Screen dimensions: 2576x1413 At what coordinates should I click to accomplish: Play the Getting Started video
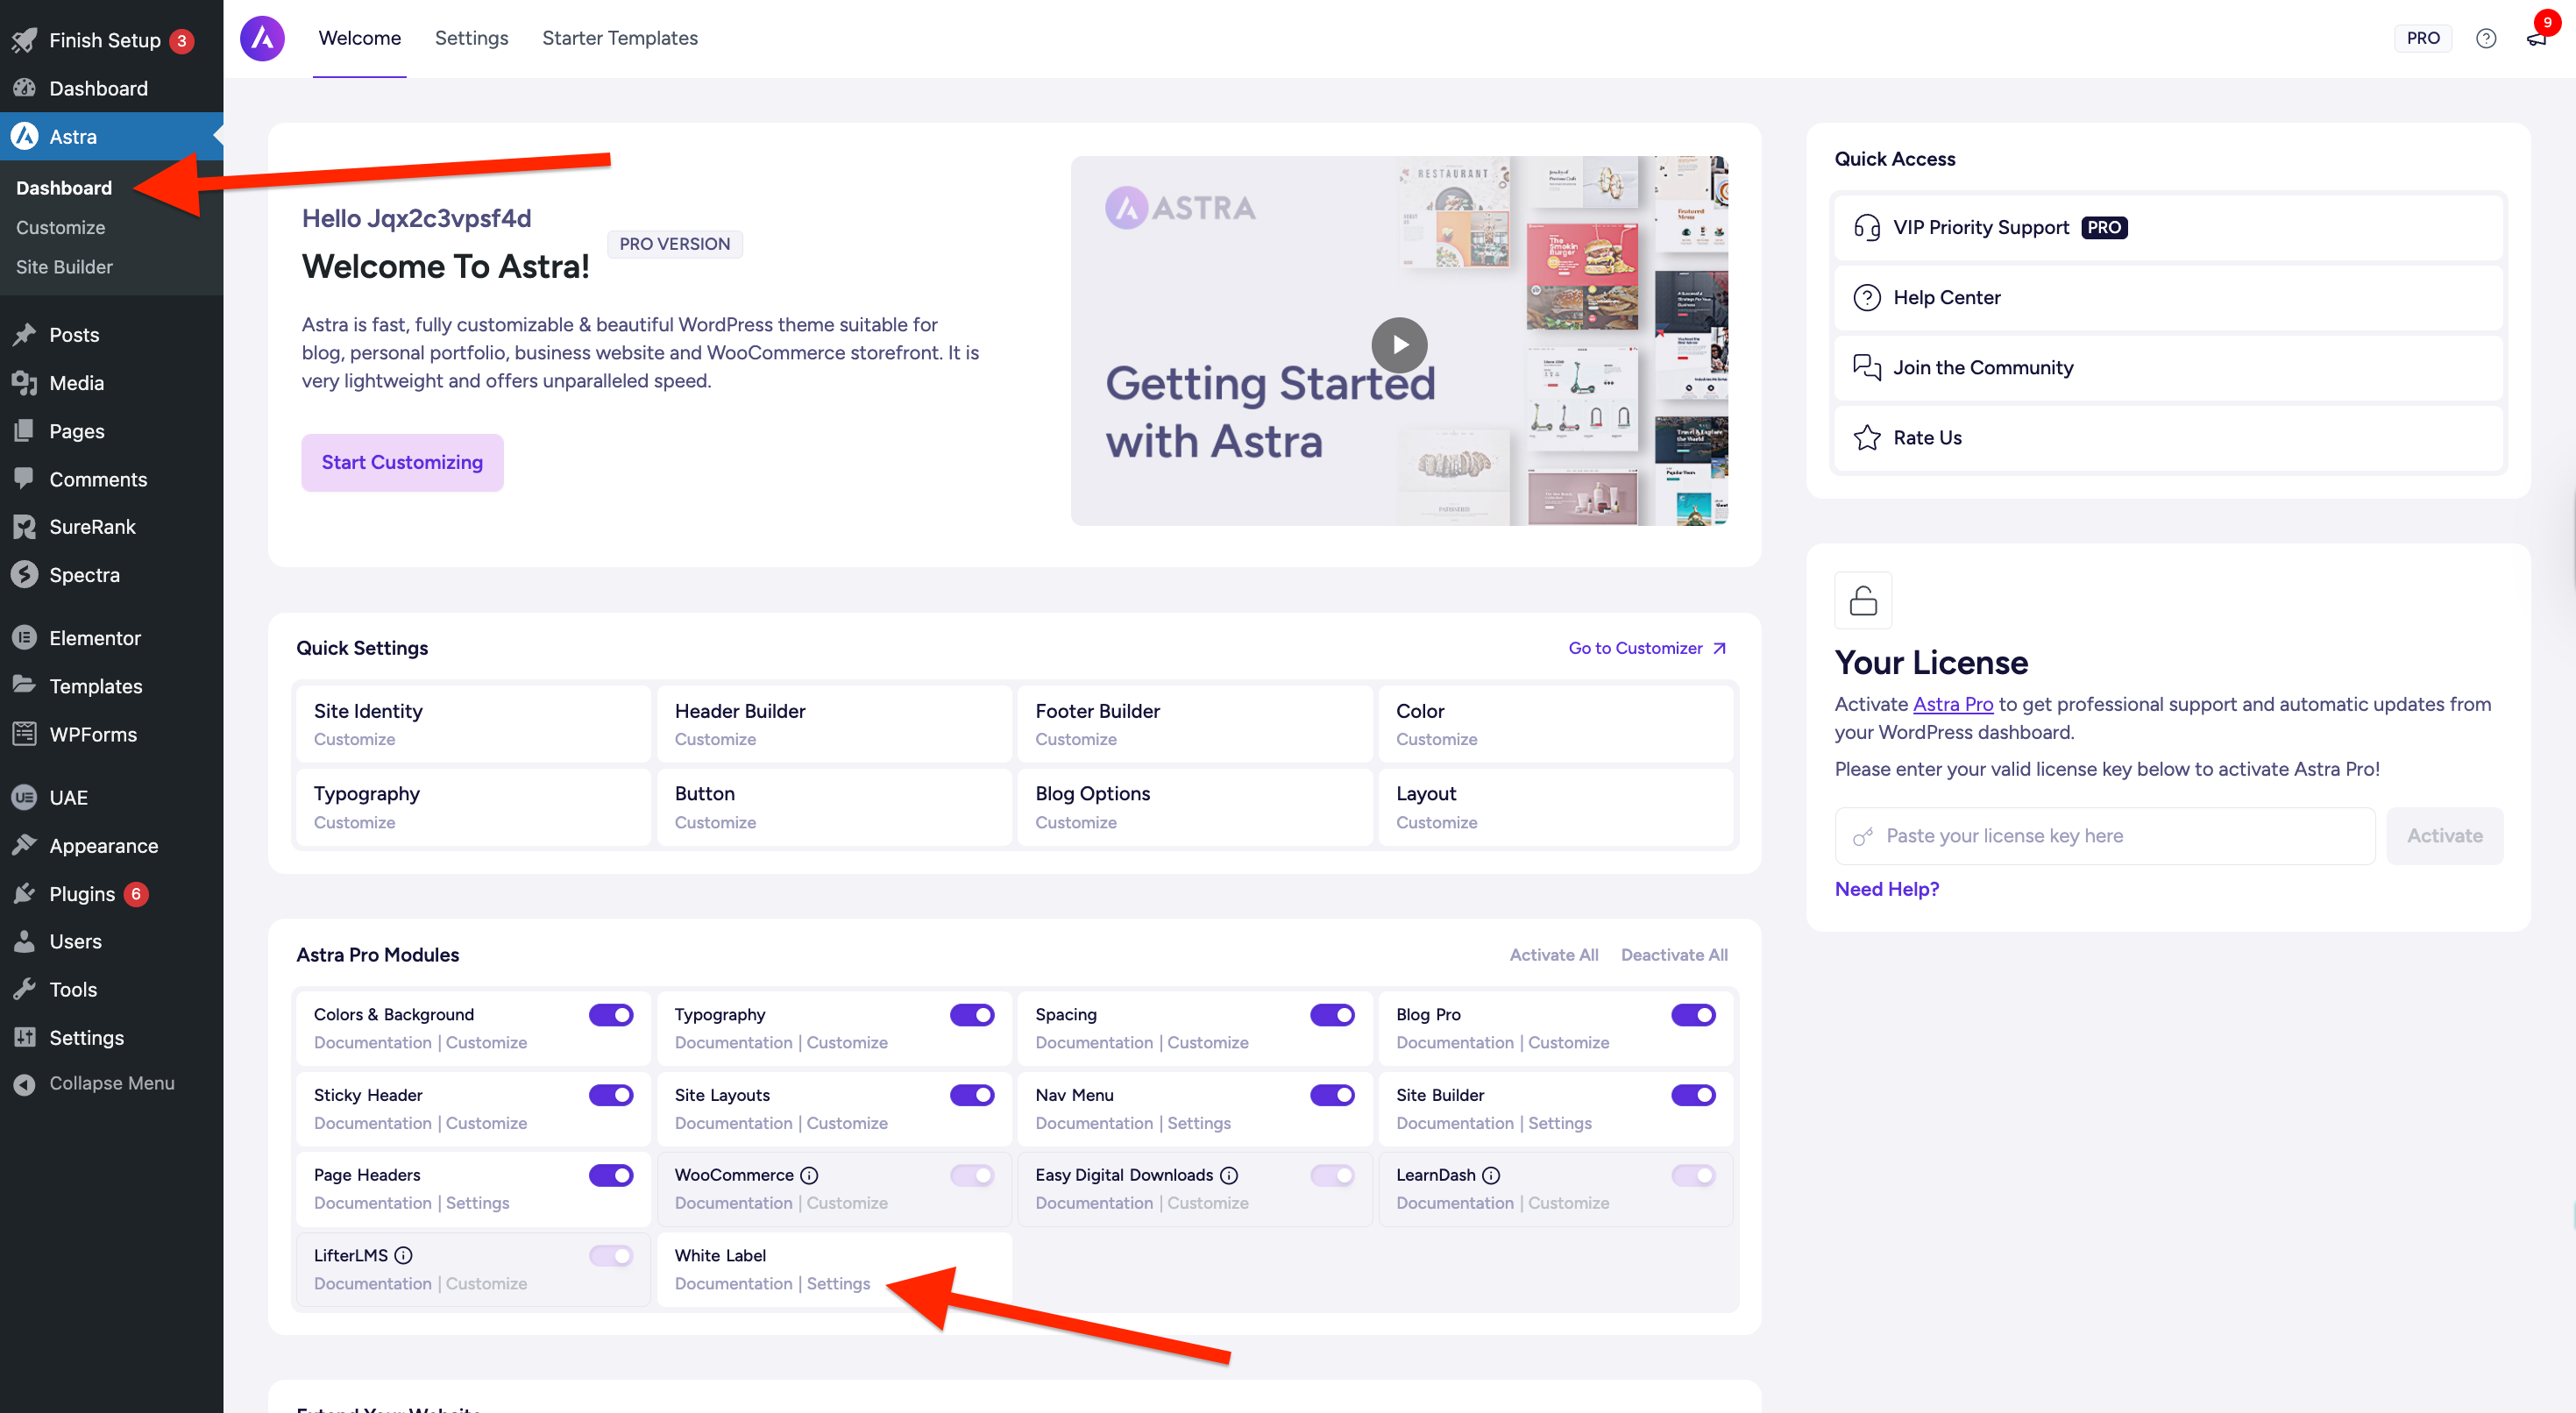coord(1398,344)
